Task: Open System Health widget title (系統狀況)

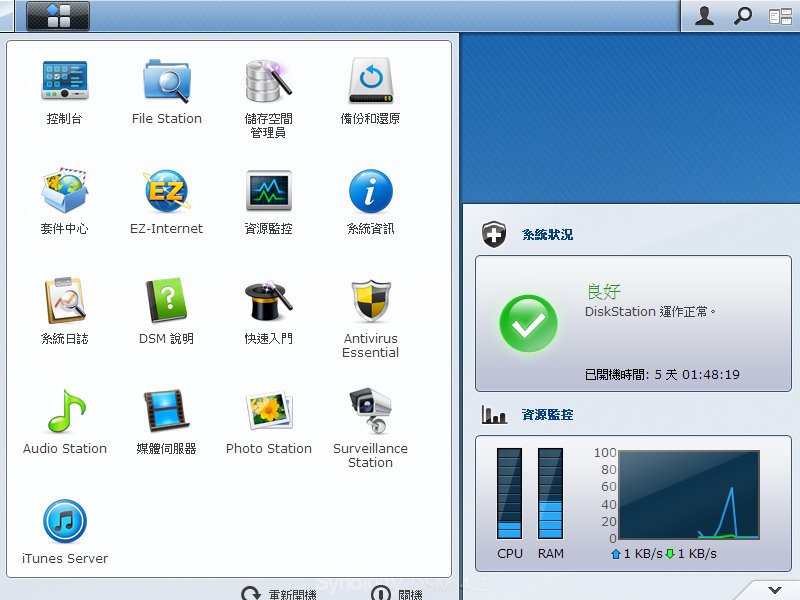Action: coord(547,235)
